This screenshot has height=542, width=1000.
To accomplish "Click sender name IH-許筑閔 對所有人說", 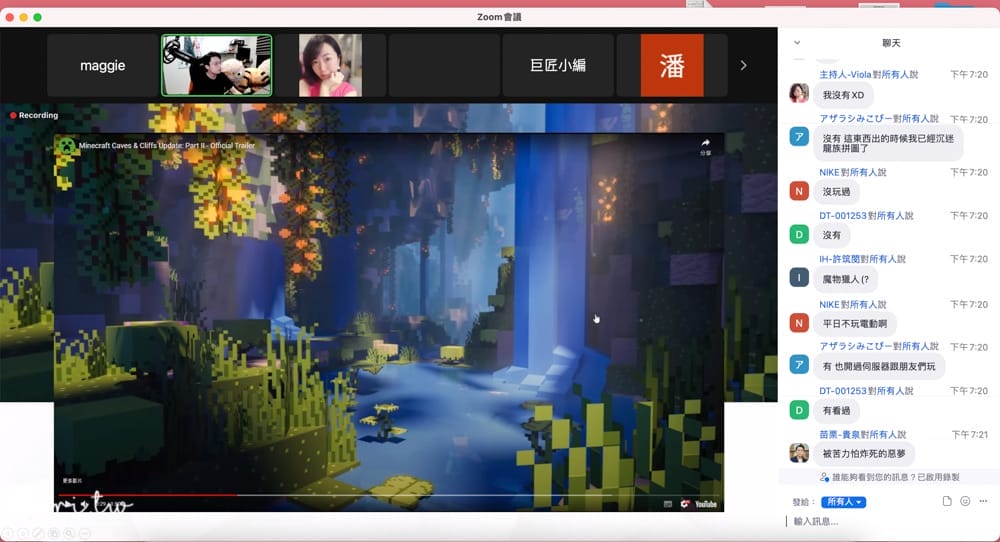I will (862, 259).
